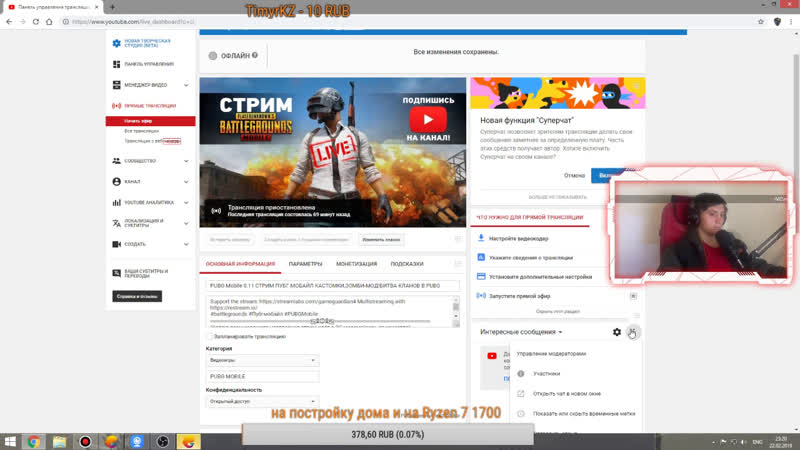Screen dimensions: 800x450
Task: Open Начать эфир sidebar item
Action: (151, 121)
